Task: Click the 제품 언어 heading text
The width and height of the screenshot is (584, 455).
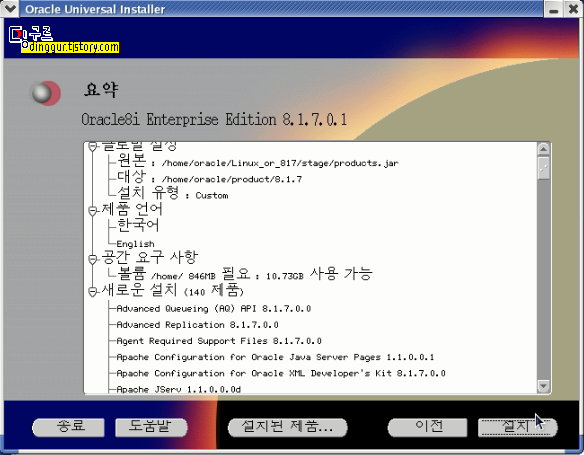Action: pos(132,210)
